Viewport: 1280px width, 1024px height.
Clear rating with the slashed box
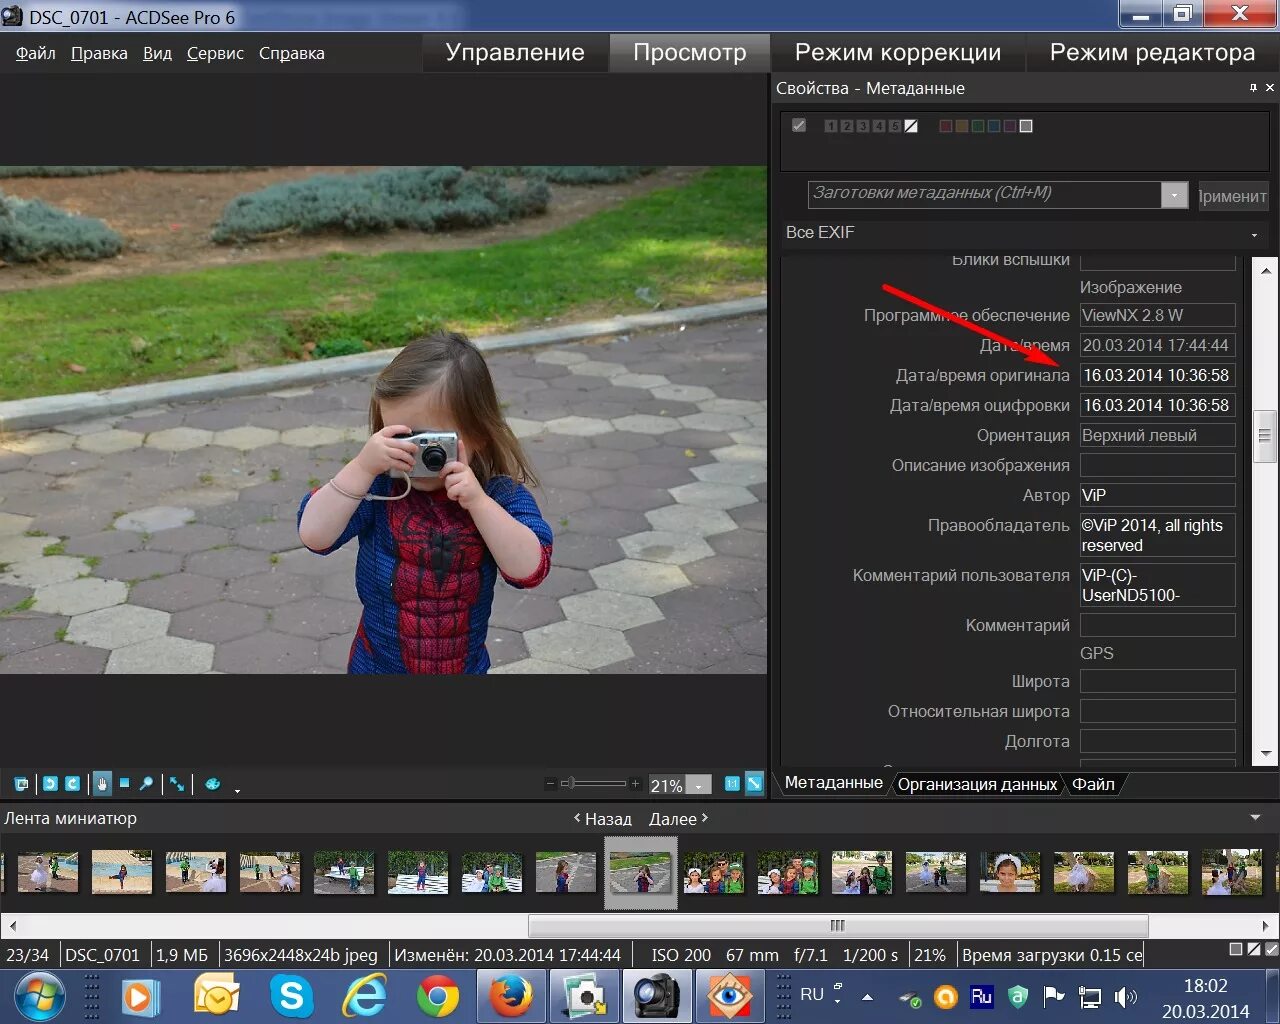tap(911, 126)
